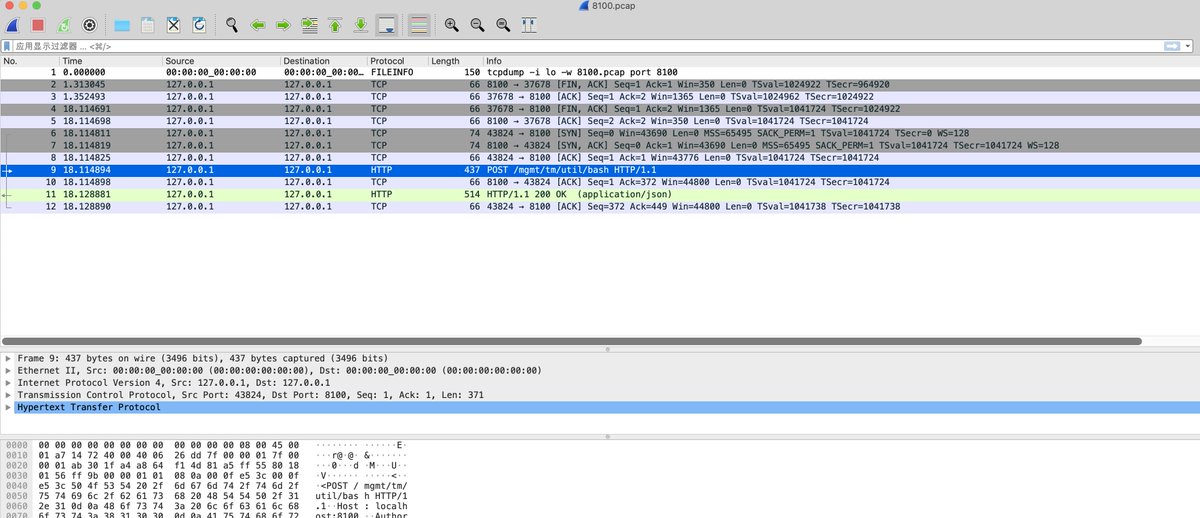Screen dimensions: 1200x518
Task: Click hex row offset 0000 in bytes pane
Action: (17, 443)
